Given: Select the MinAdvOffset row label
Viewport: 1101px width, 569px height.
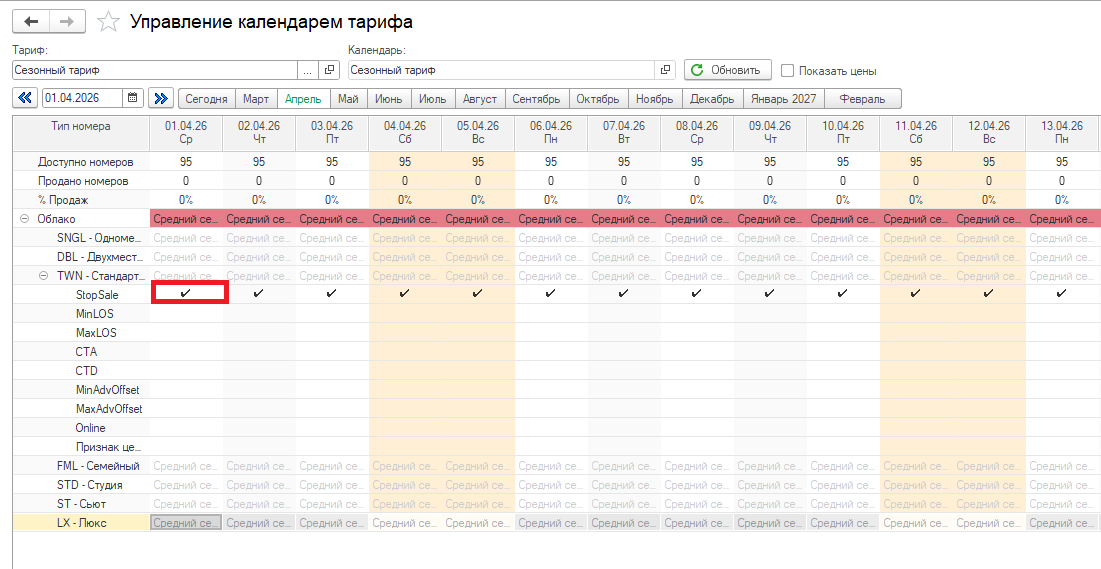Looking at the screenshot, I should (107, 390).
